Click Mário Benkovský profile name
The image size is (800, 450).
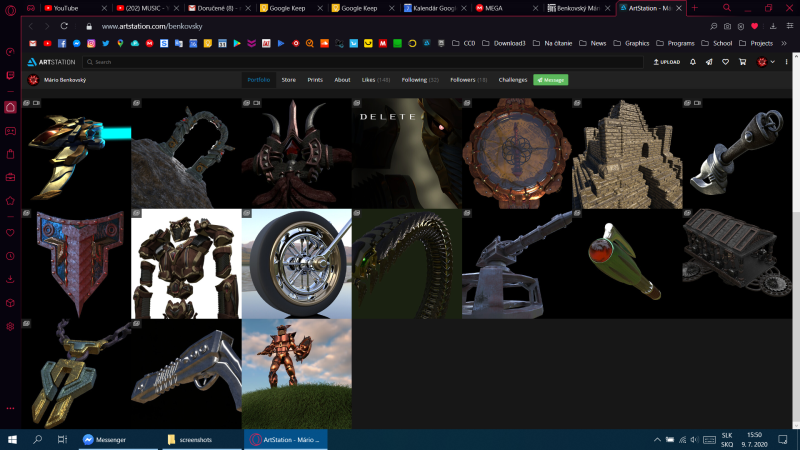coord(65,80)
